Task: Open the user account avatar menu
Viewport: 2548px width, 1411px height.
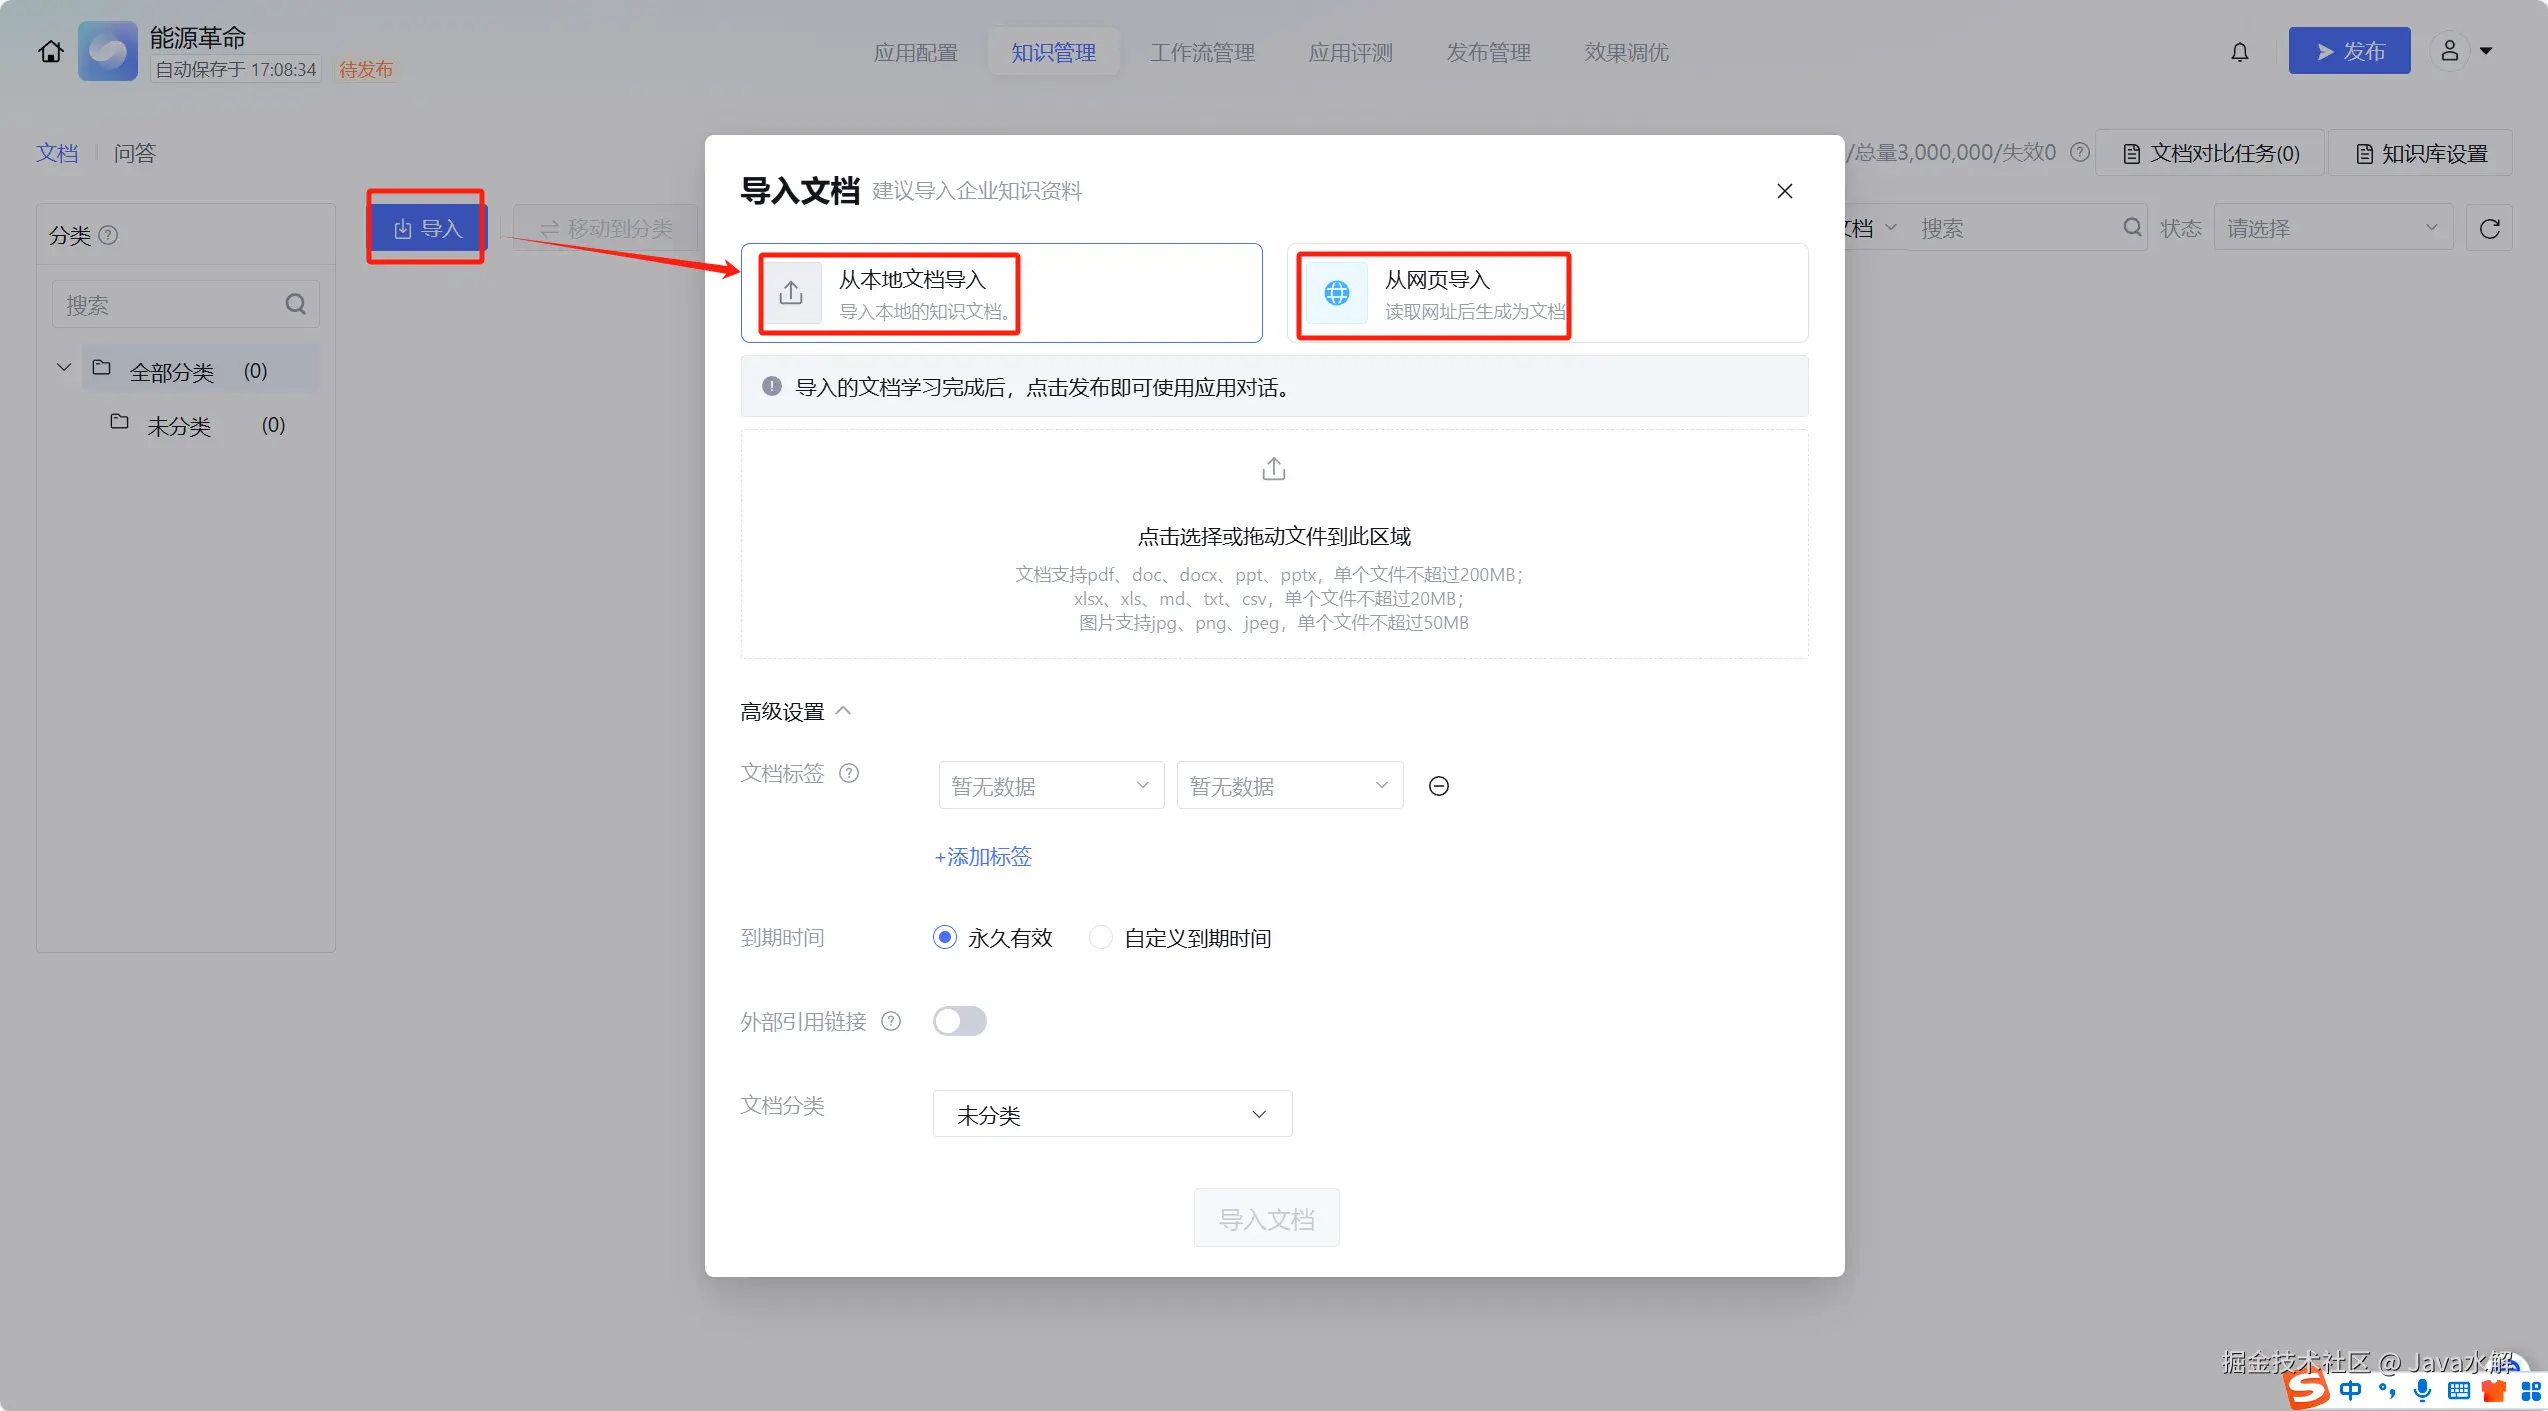Action: pos(2450,51)
